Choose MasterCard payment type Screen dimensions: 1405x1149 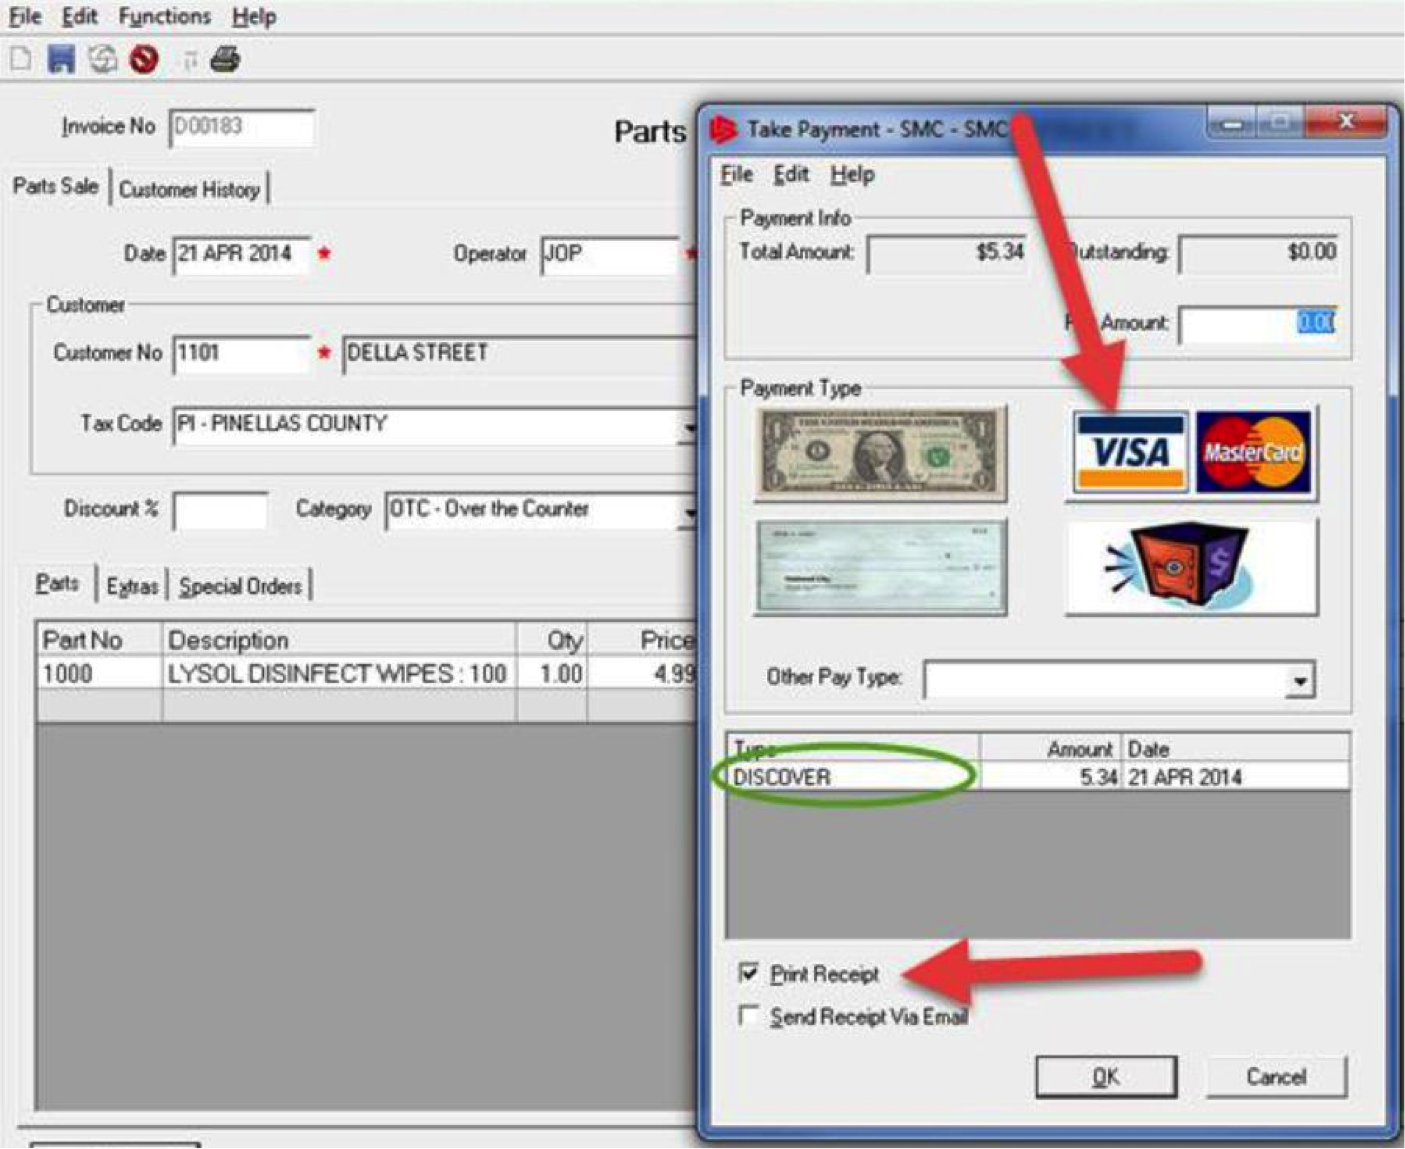pyautogui.click(x=1253, y=453)
